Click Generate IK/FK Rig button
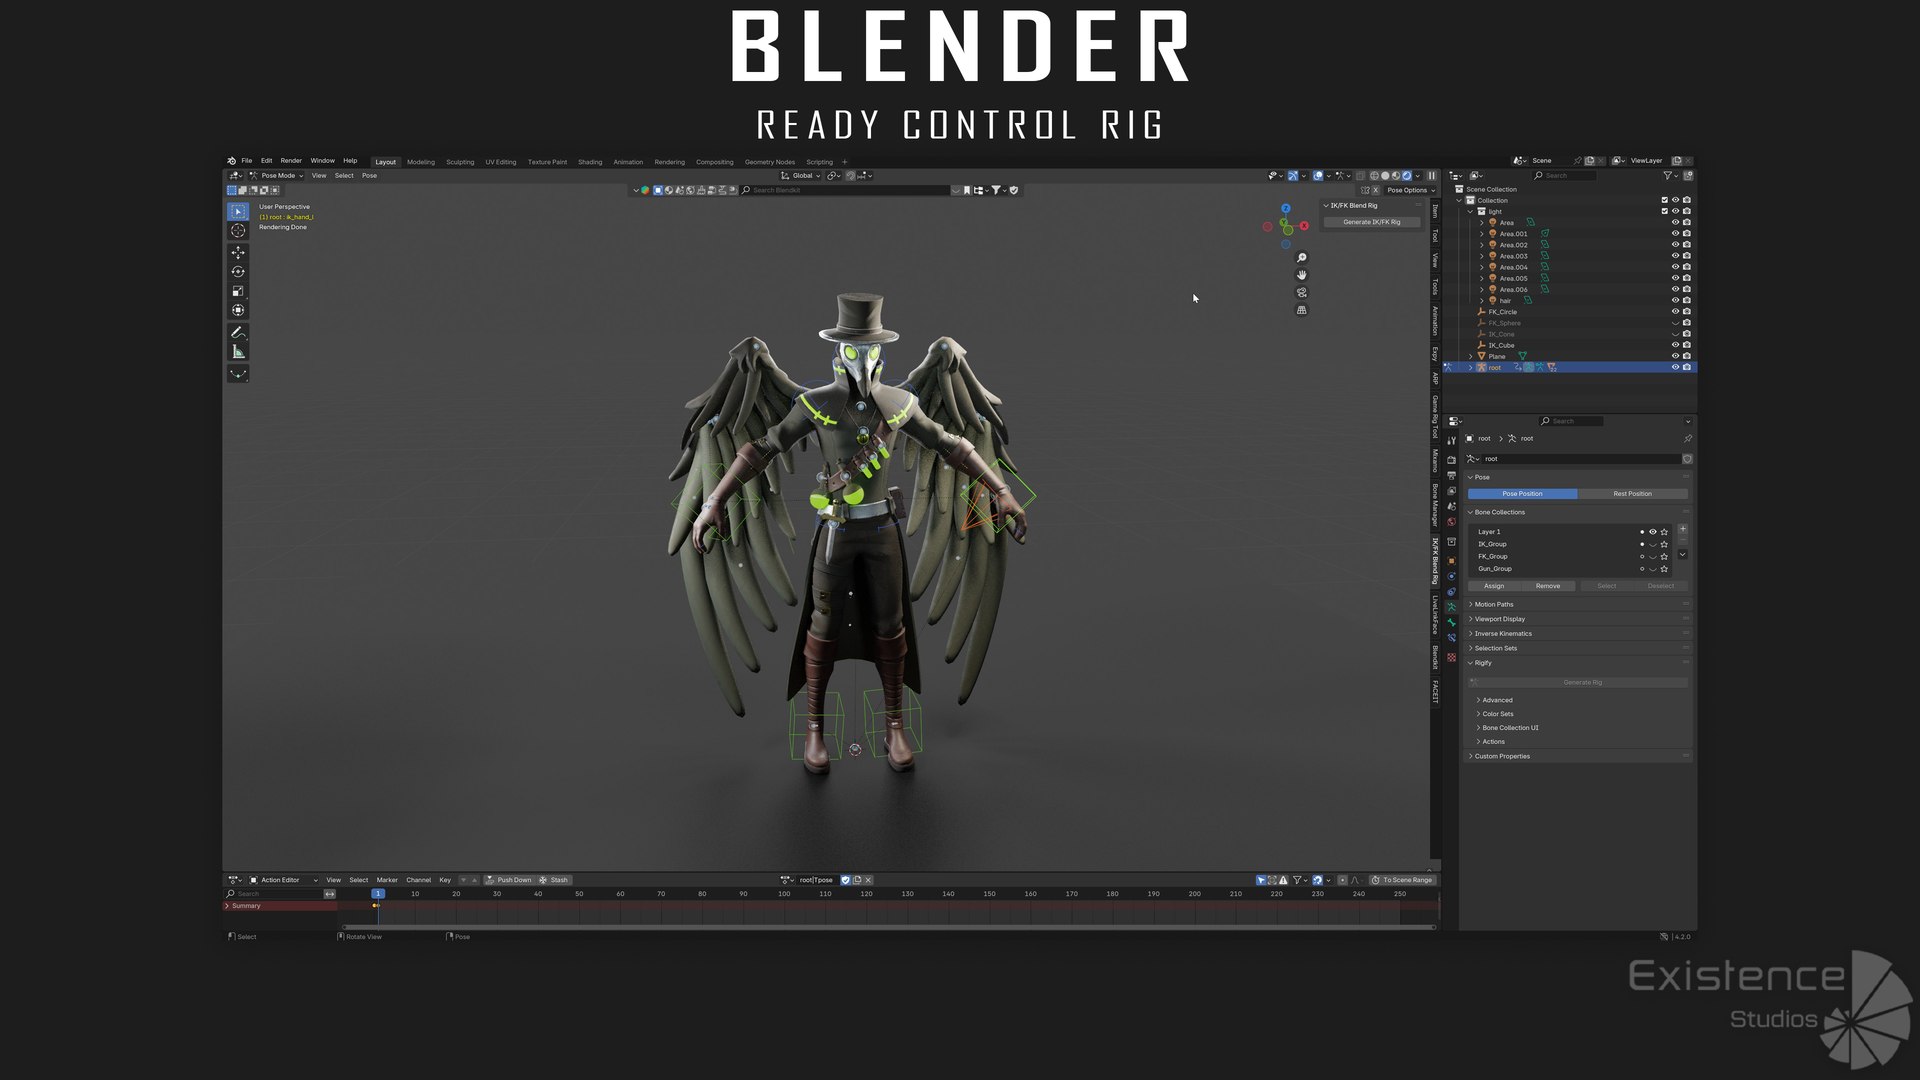The height and width of the screenshot is (1080, 1920). (1372, 222)
